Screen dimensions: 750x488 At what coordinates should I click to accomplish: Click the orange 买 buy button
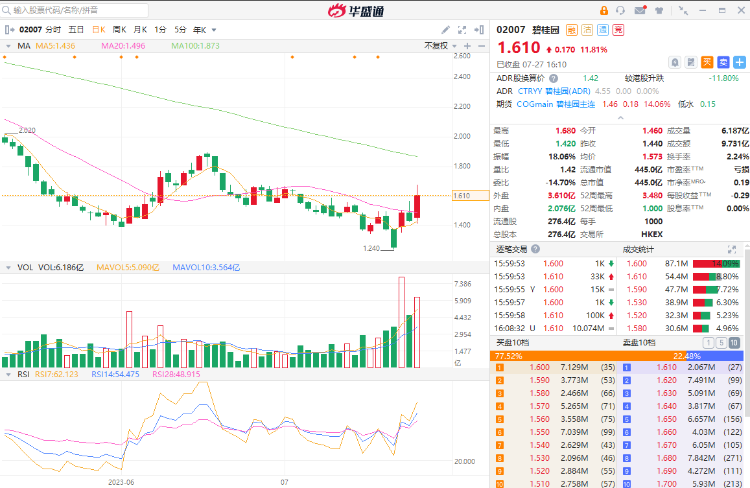point(707,62)
